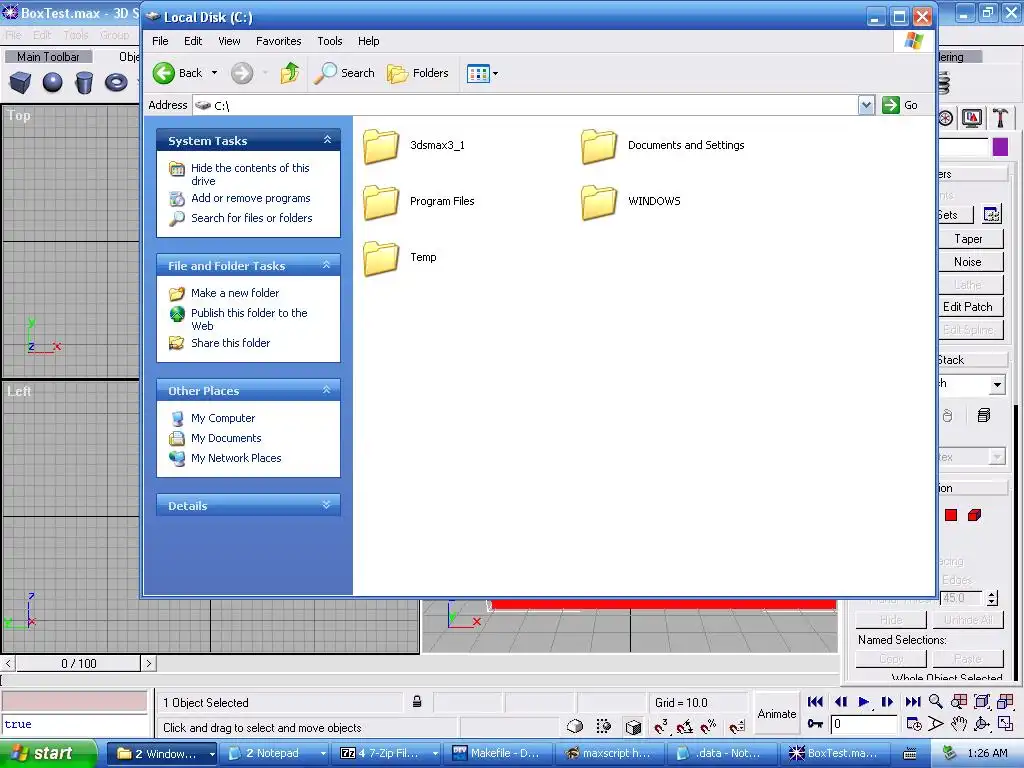Open the Favorites menu in Explorer
Image resolution: width=1024 pixels, height=768 pixels.
(x=279, y=41)
